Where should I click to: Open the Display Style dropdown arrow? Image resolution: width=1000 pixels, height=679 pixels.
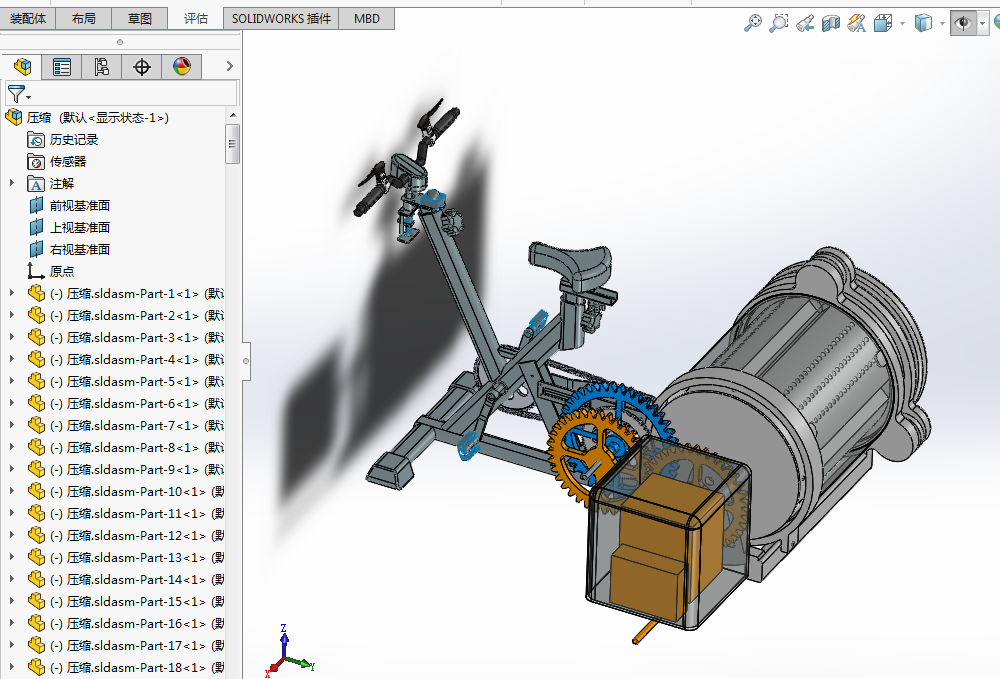tap(942, 24)
